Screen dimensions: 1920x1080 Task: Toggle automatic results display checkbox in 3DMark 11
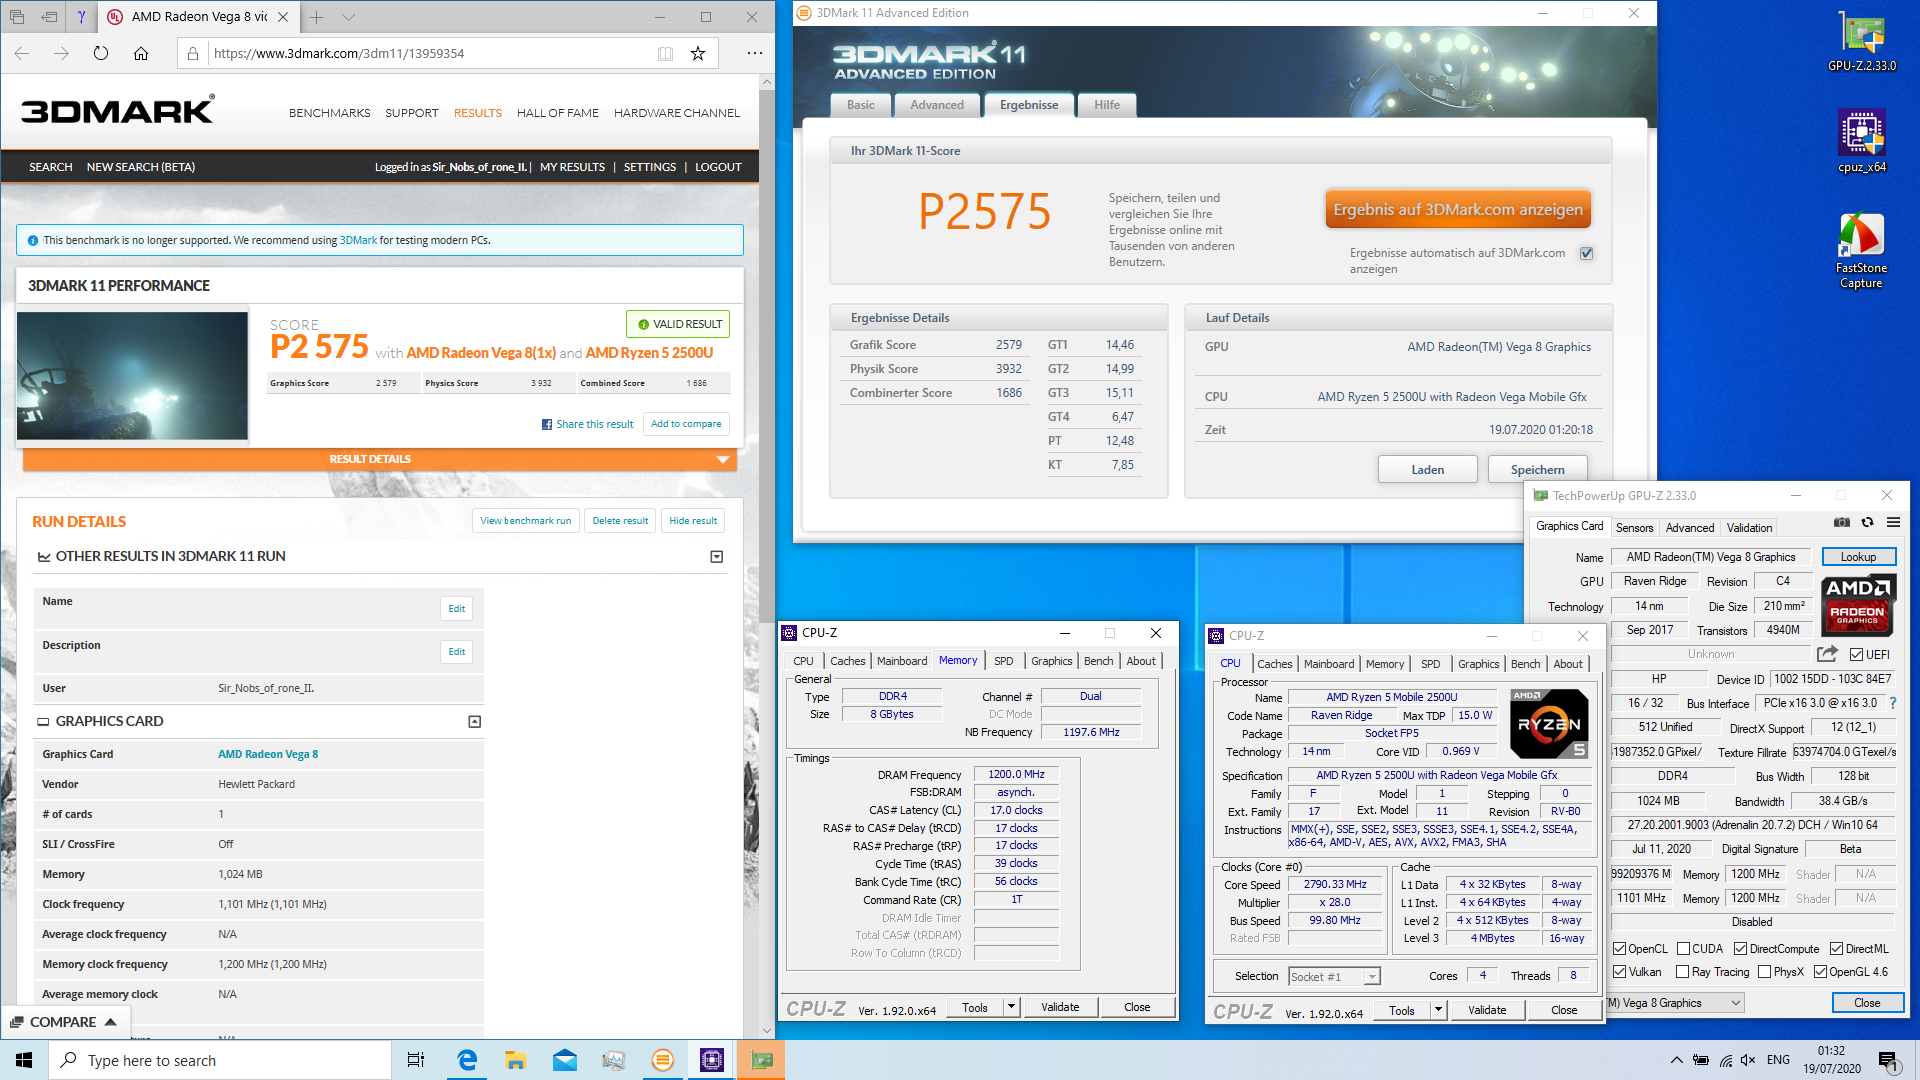pyautogui.click(x=1586, y=253)
